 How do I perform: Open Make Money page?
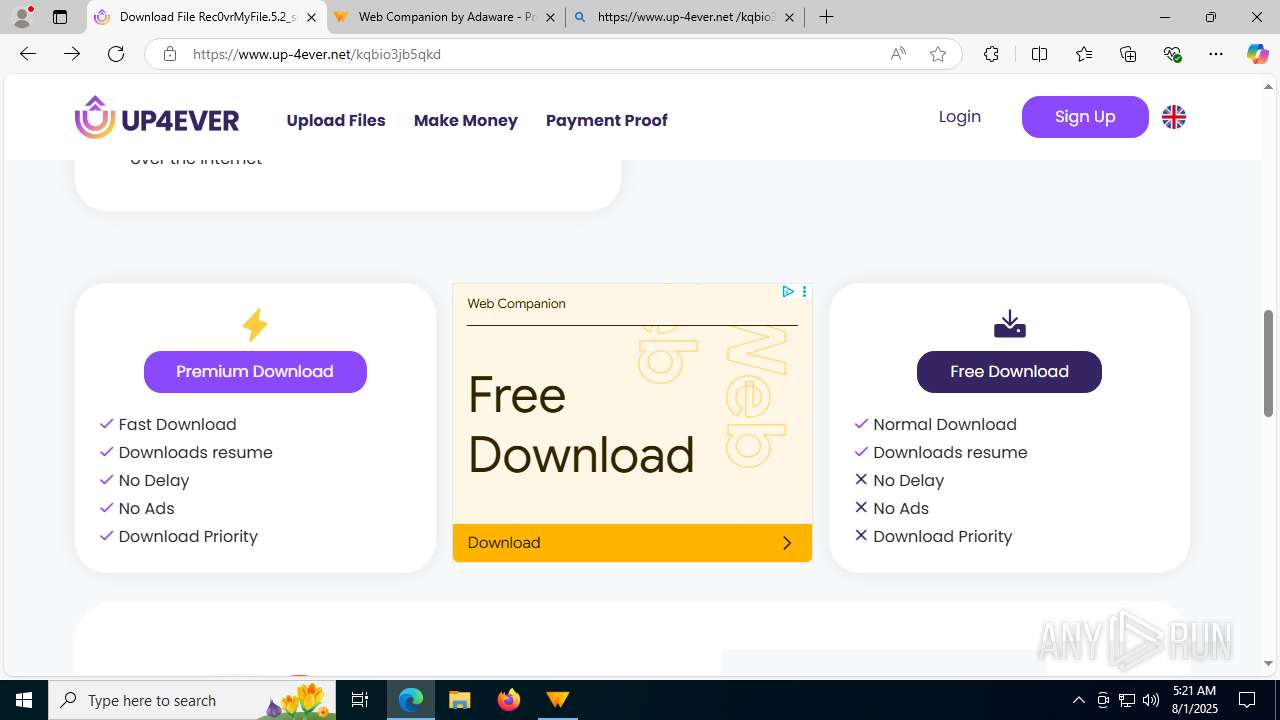click(x=466, y=120)
